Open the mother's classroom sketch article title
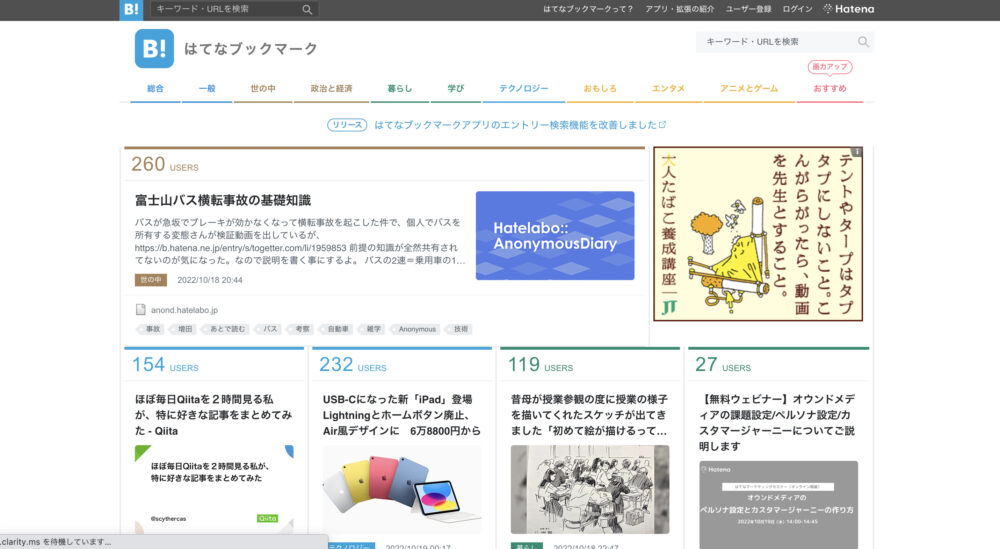Screen dimensions: 1000x549 pos(589,415)
